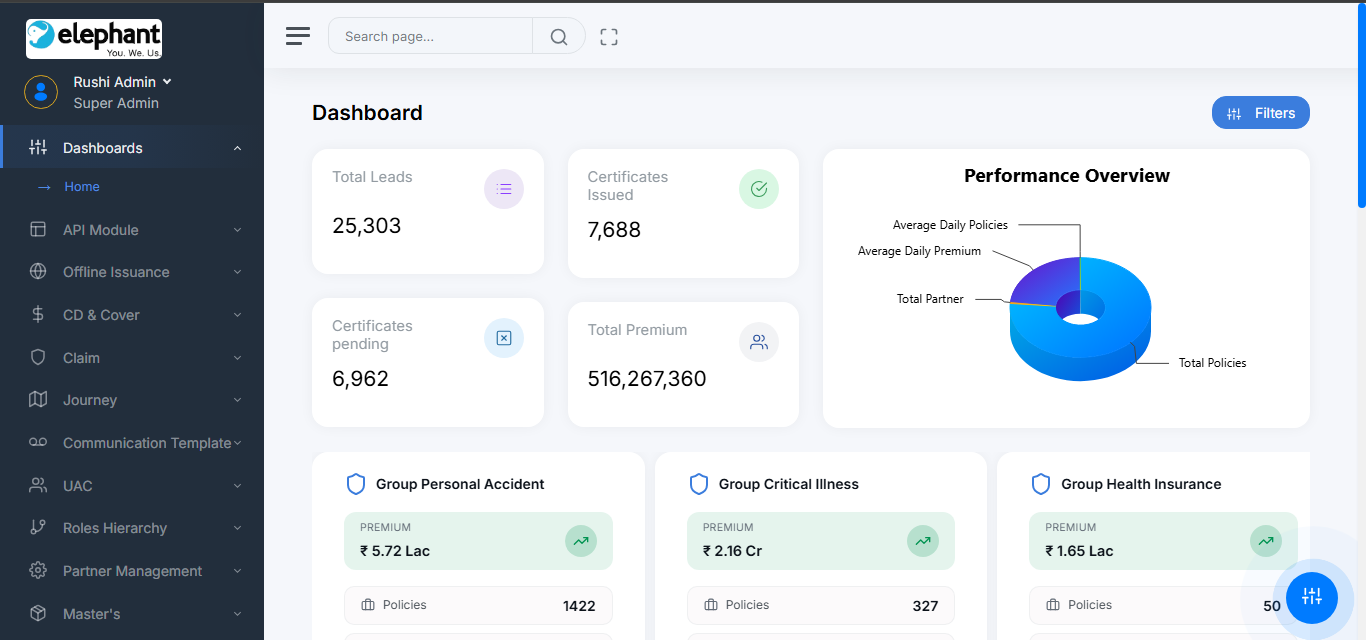Click the Search page input field

pyautogui.click(x=430, y=37)
